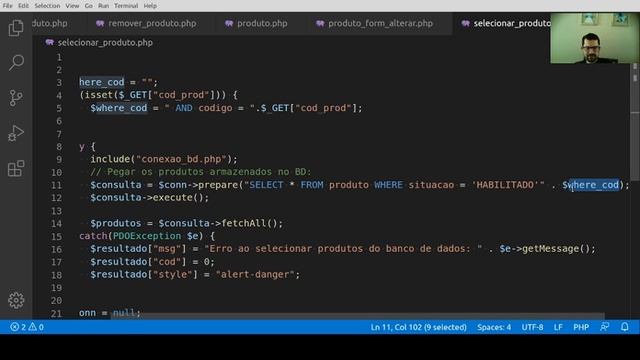The height and width of the screenshot is (360, 640).
Task: Open the Source Control icon
Action: point(16,98)
